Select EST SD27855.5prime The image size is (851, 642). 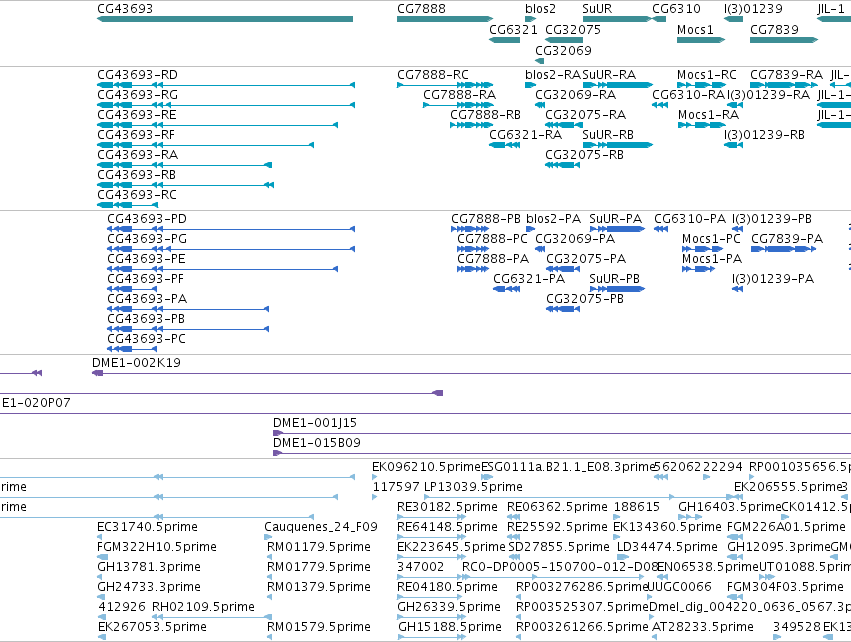[559, 547]
